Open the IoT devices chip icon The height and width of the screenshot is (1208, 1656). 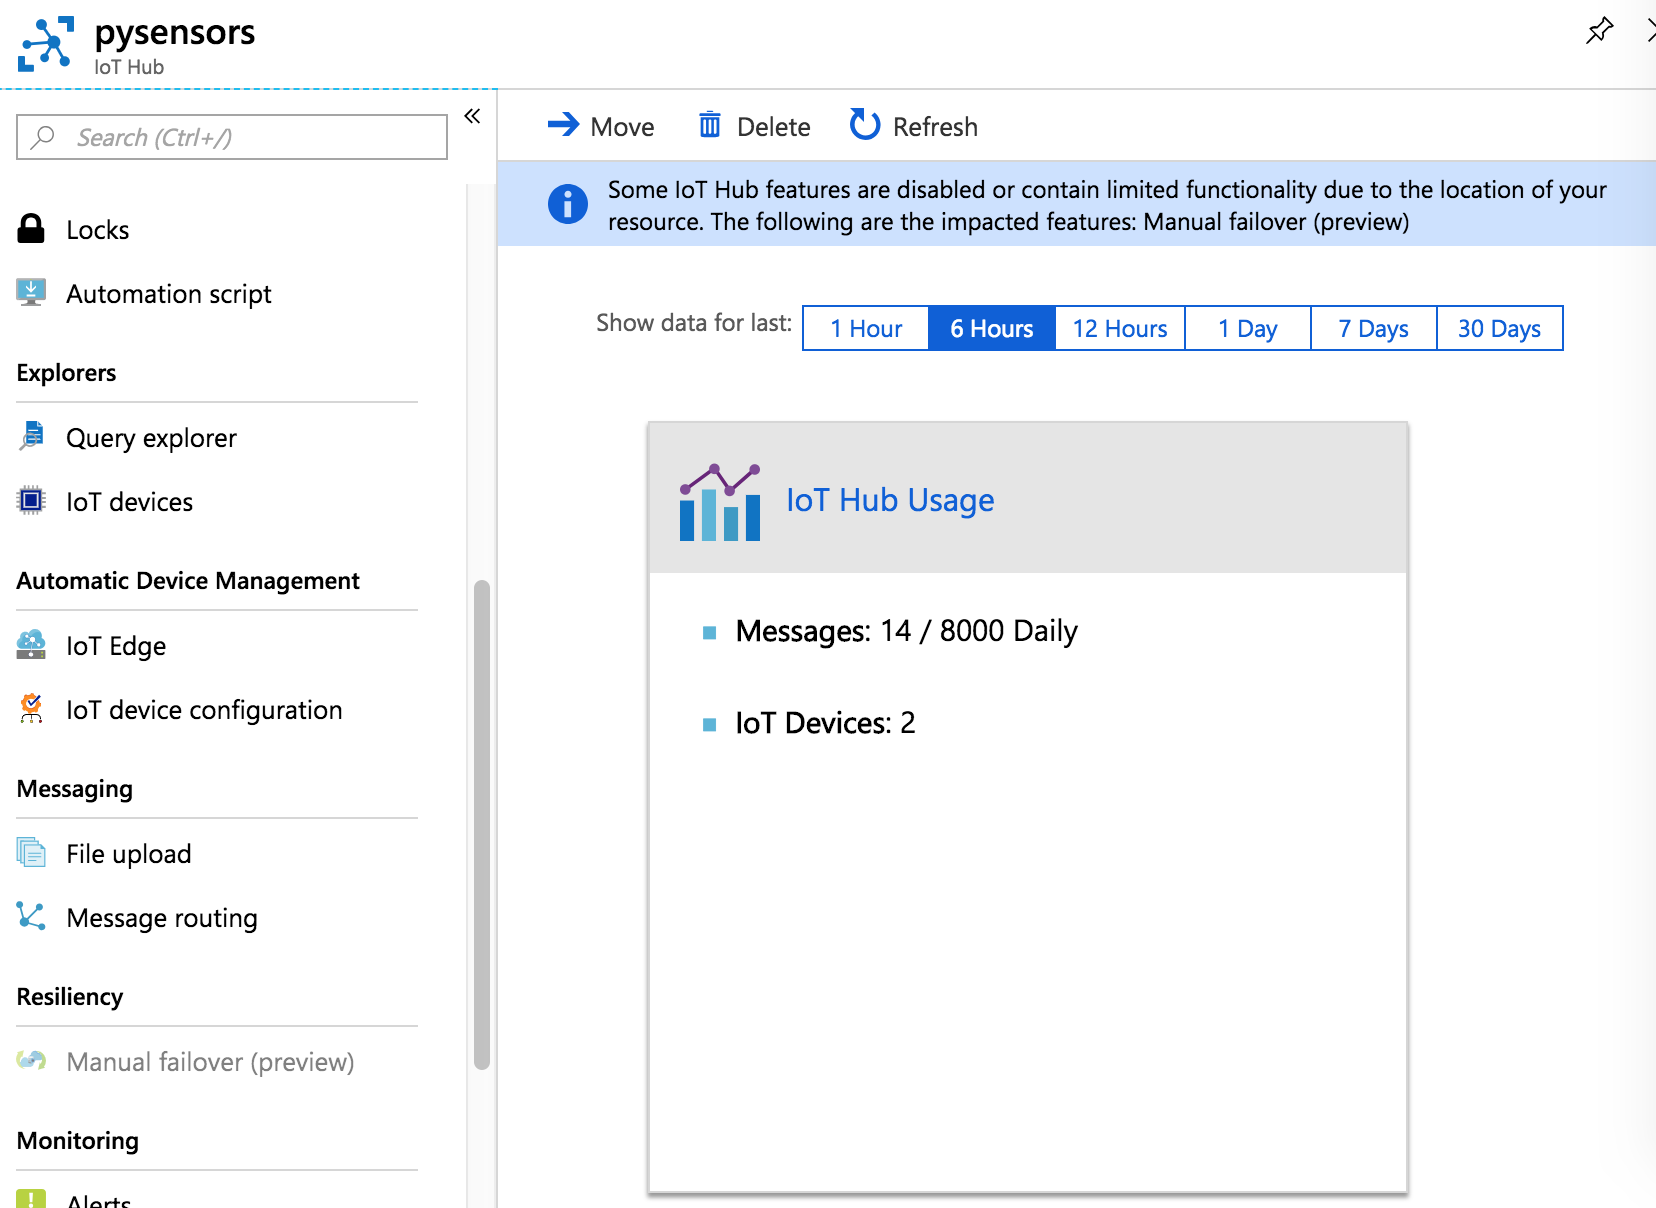click(x=31, y=501)
